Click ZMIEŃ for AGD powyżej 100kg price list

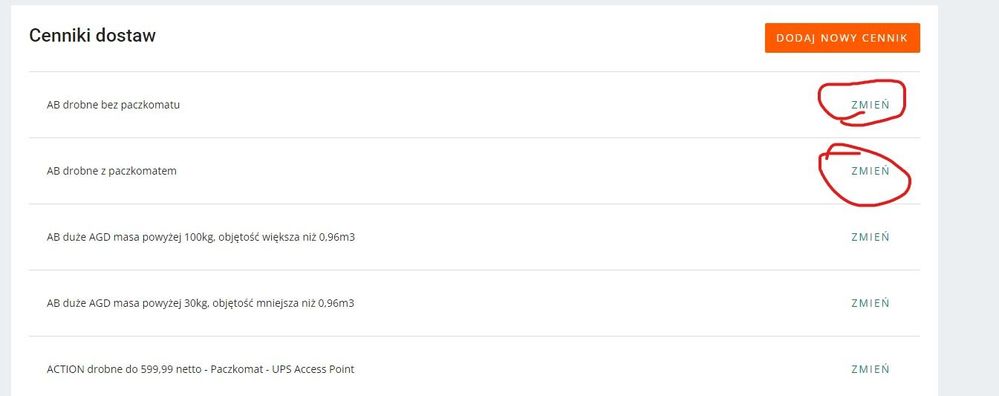coord(870,237)
